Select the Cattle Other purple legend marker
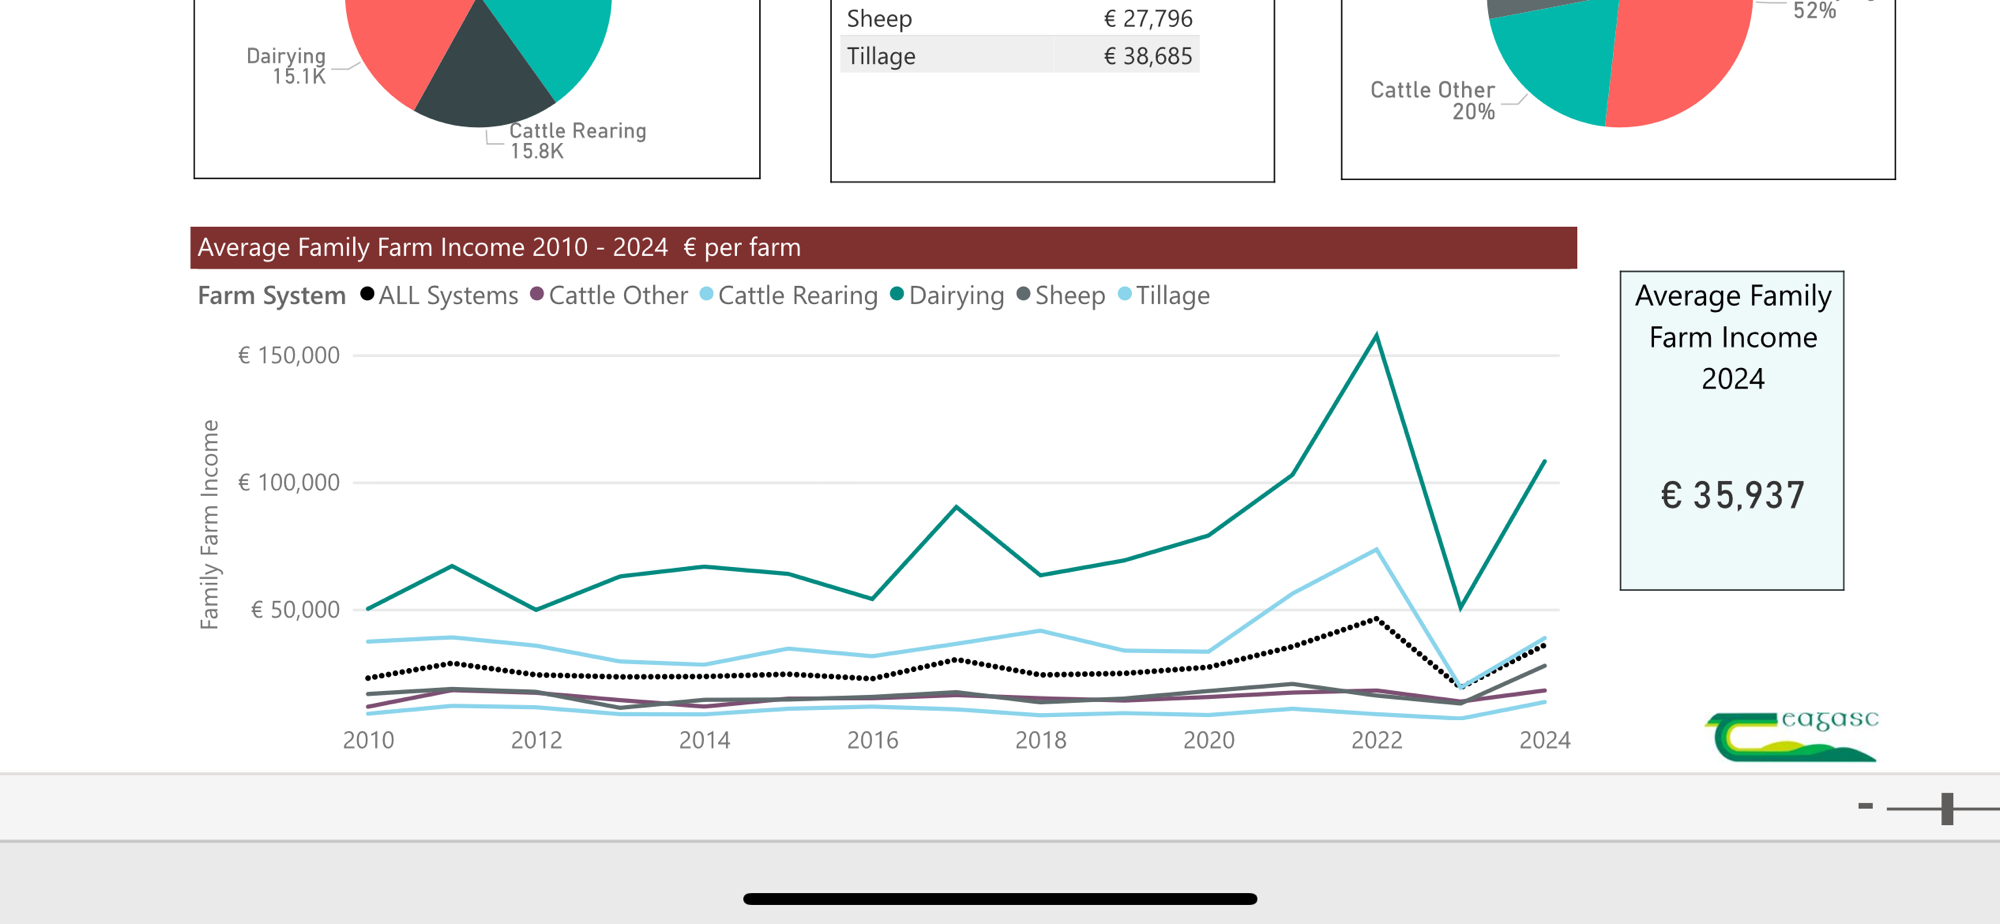The image size is (2000, 924). (x=537, y=294)
